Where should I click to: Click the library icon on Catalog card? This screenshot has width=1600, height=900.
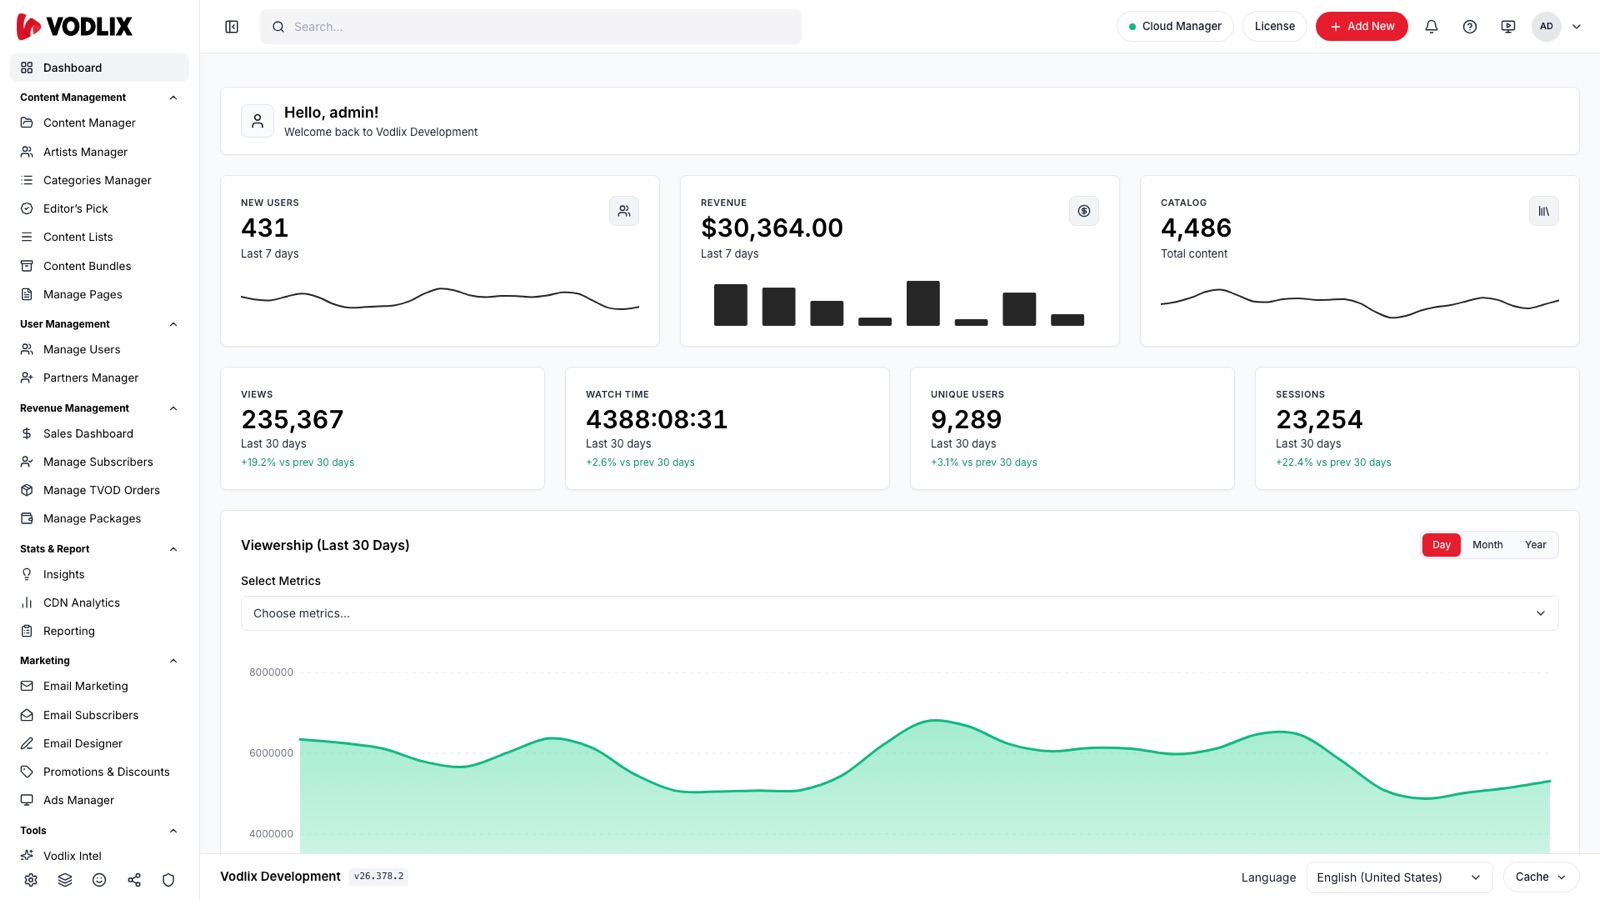click(x=1544, y=211)
